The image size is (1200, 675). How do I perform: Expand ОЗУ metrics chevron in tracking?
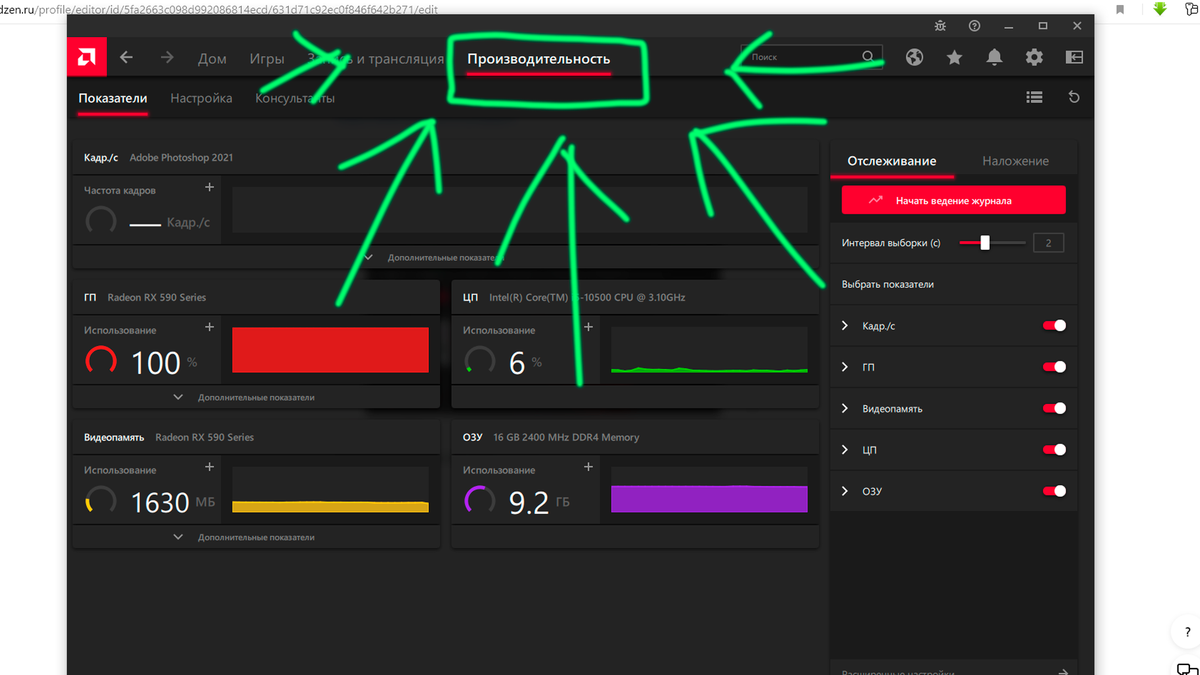point(845,491)
